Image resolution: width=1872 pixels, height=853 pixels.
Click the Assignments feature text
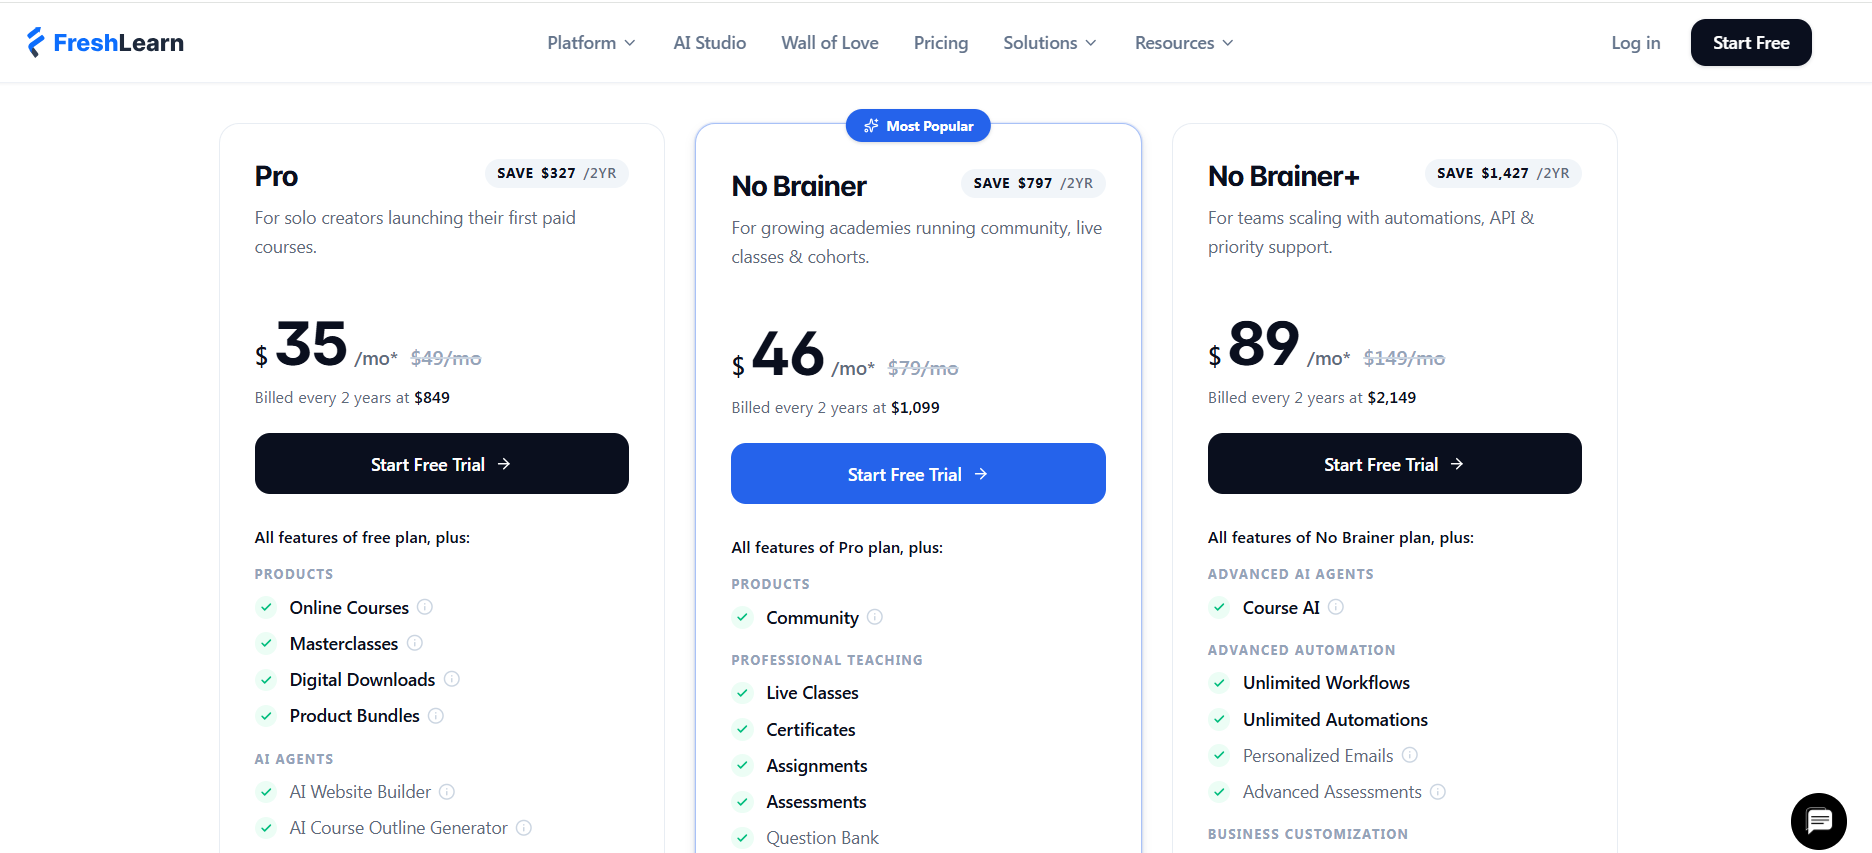pos(817,766)
